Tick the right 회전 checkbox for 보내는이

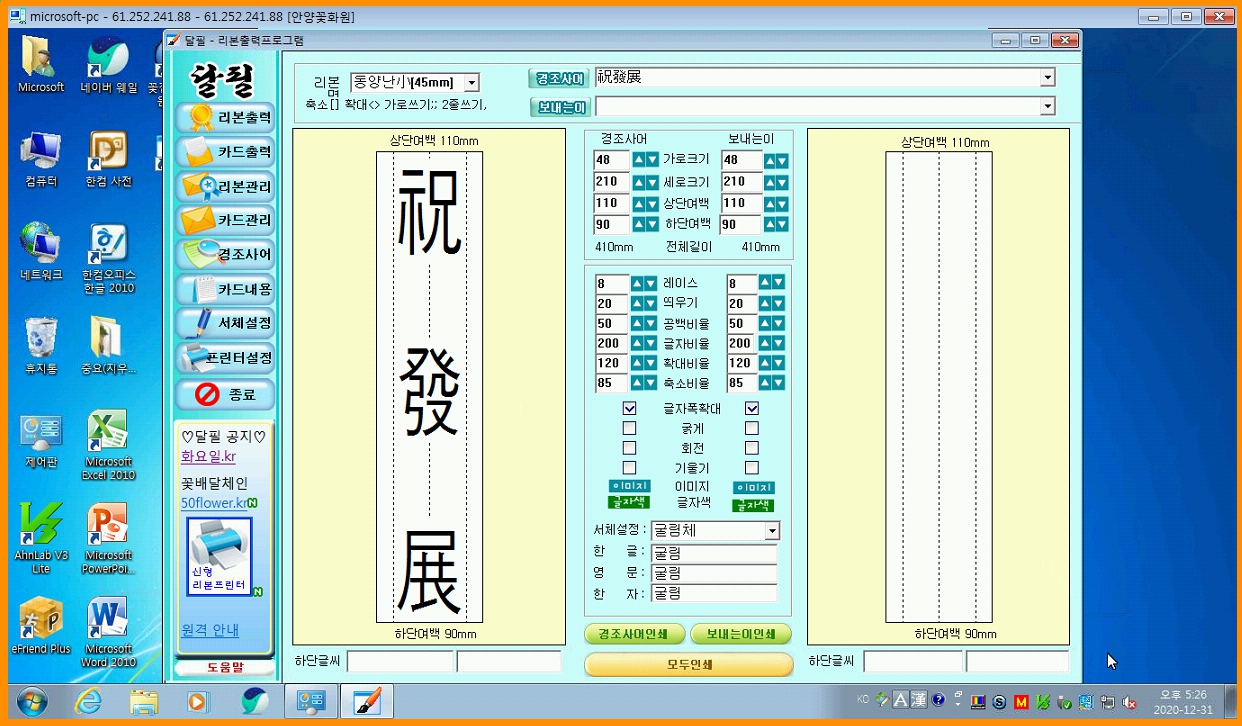(x=752, y=448)
